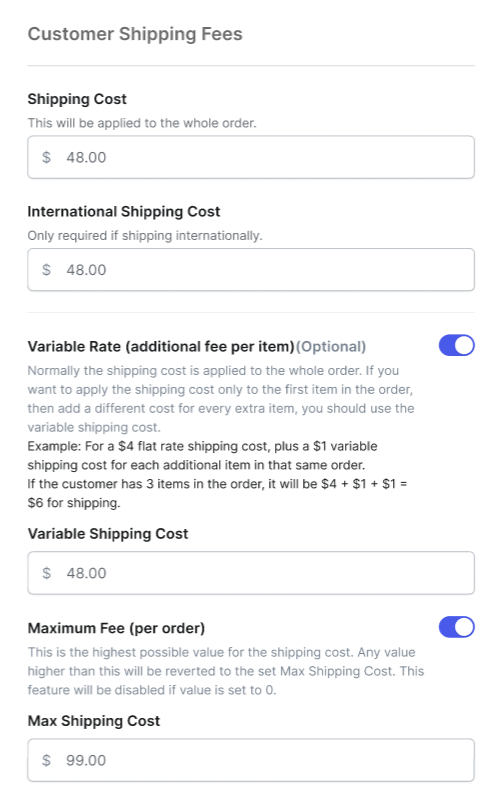Edit the Variable Shipping Cost value box

tap(251, 573)
